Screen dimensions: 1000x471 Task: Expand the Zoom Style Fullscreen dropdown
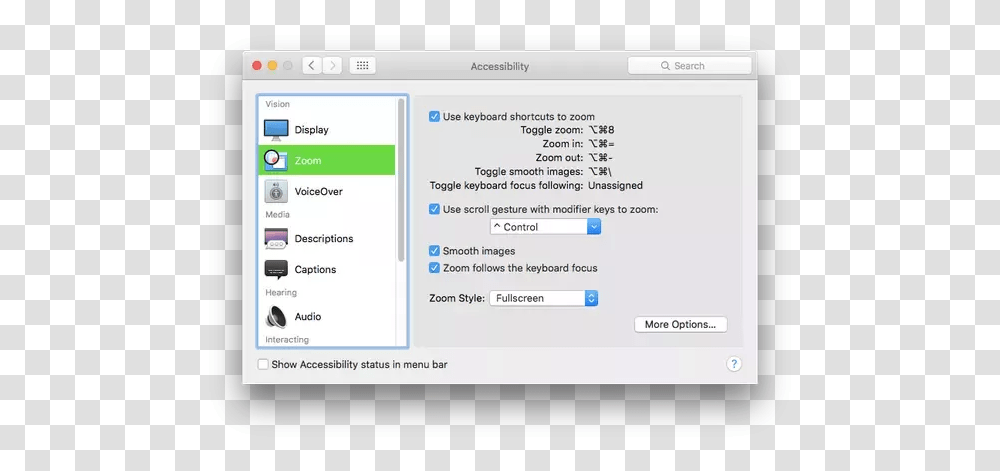[x=544, y=298]
